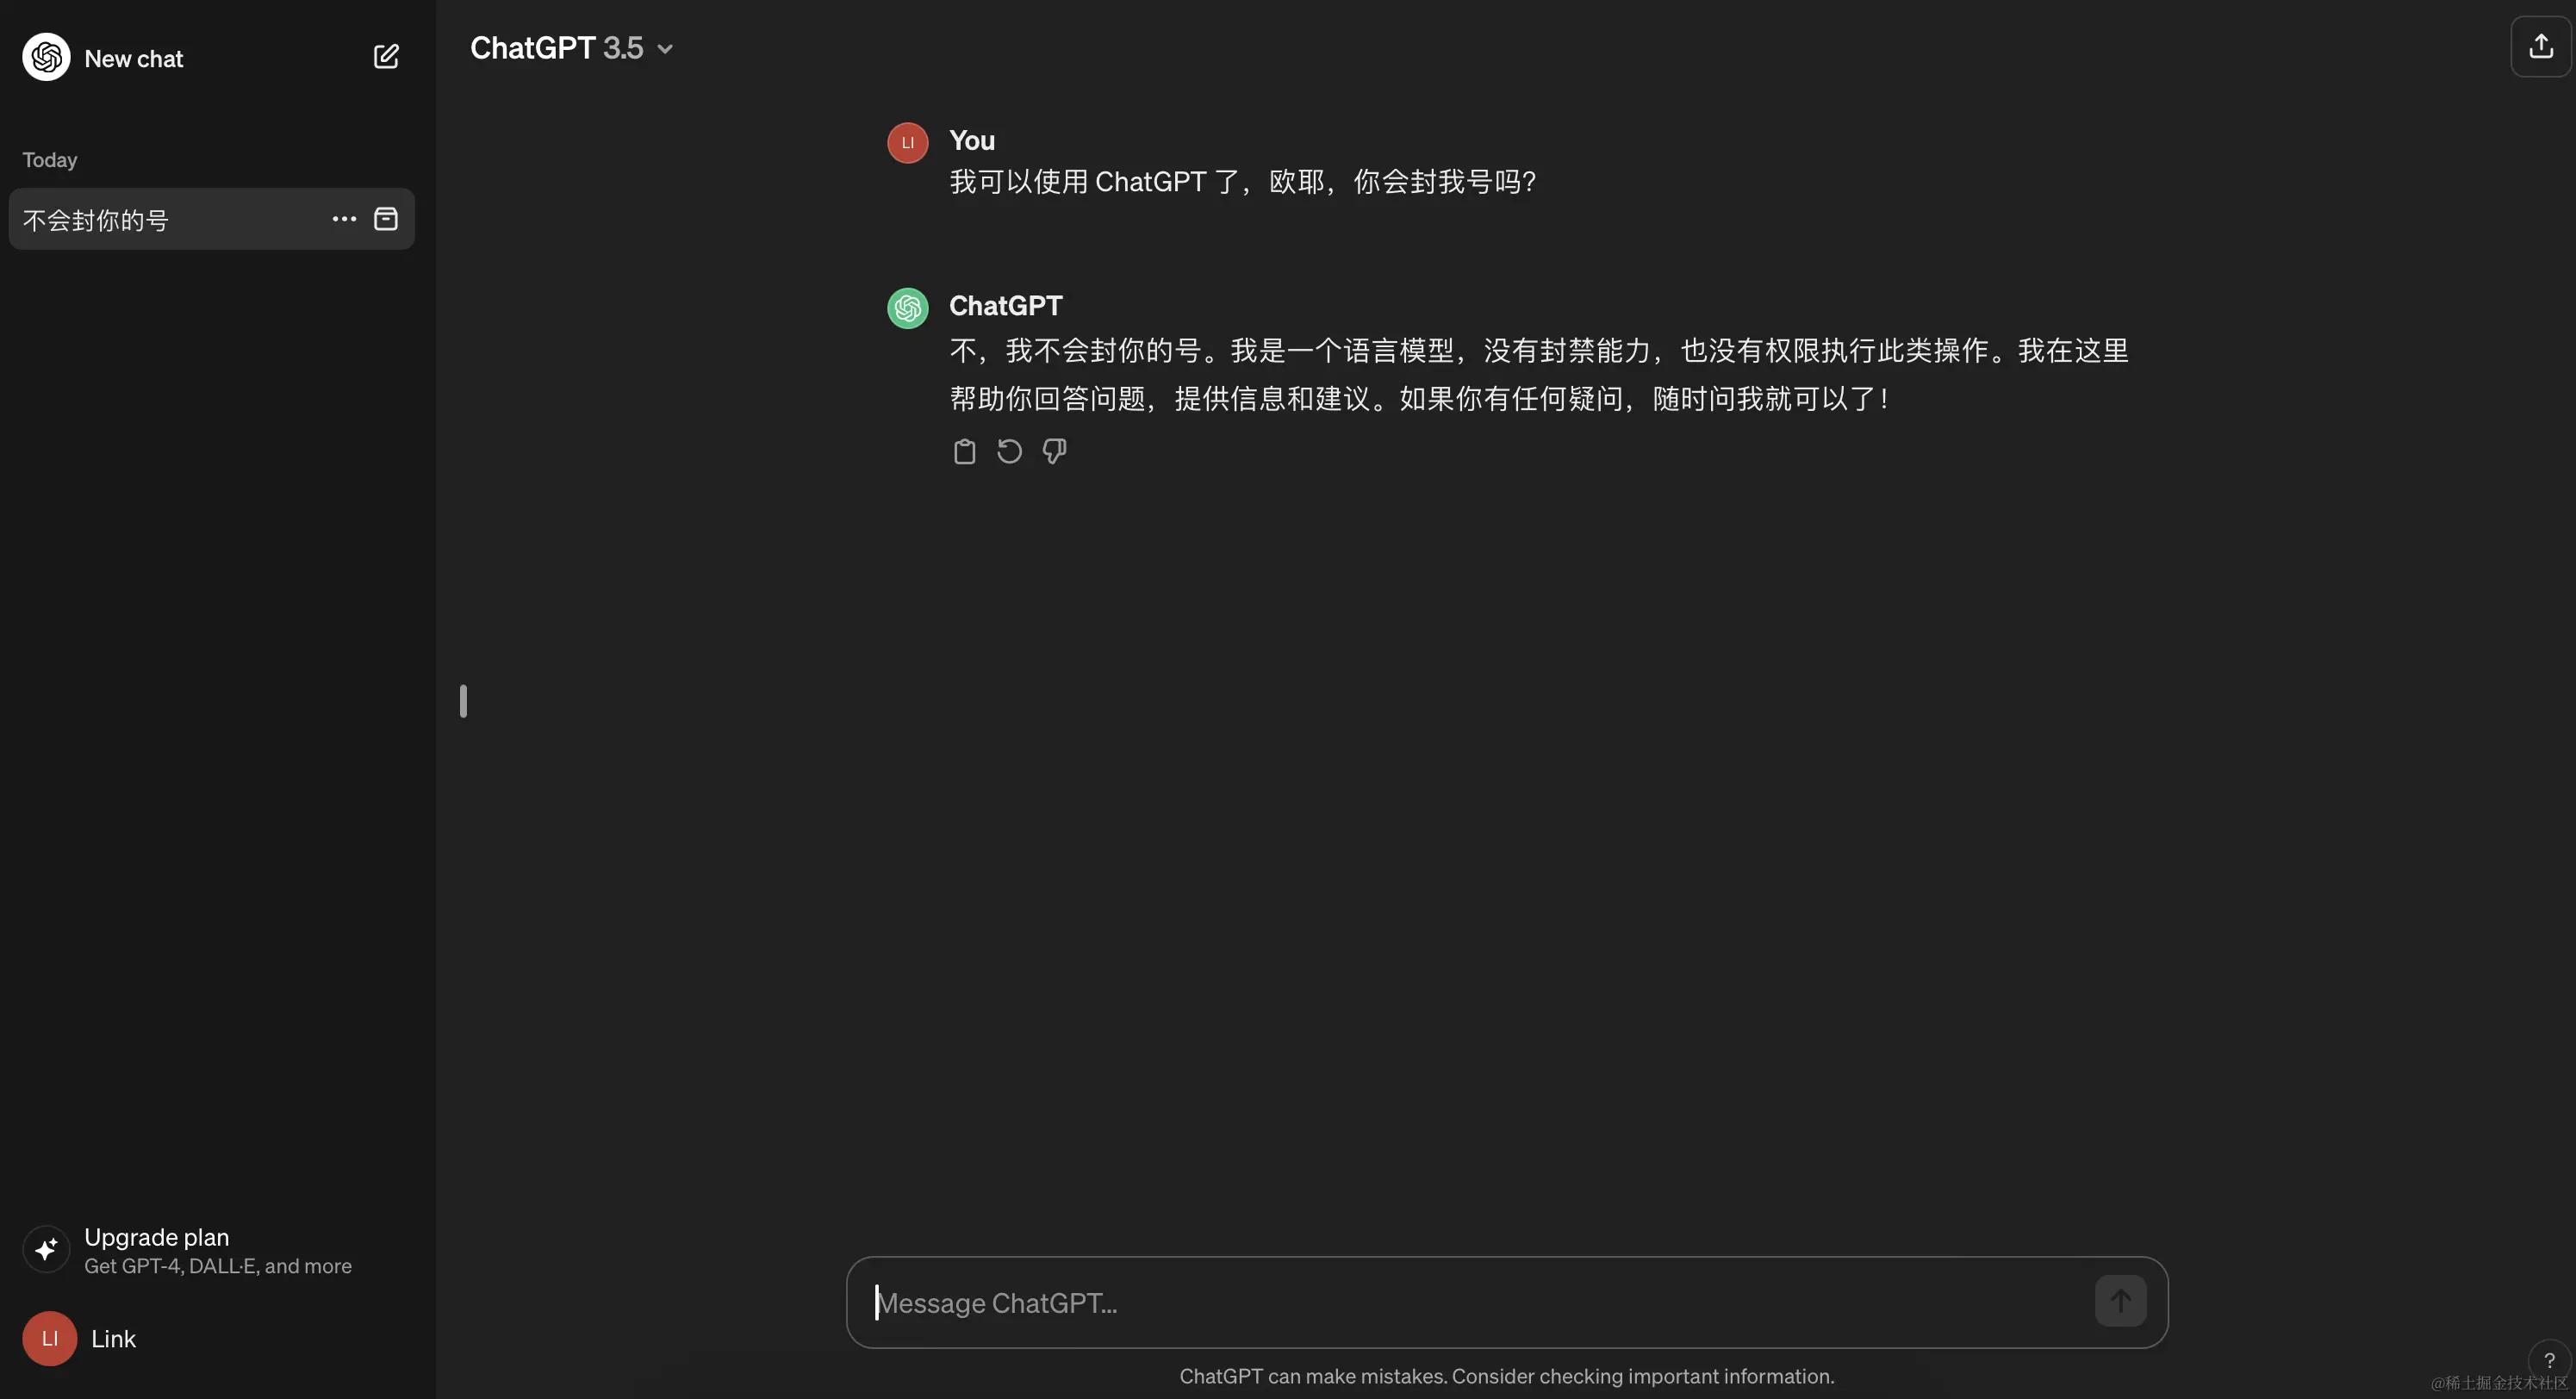Regenerate the ChatGPT response
This screenshot has height=1399, width=2576.
1009,452
